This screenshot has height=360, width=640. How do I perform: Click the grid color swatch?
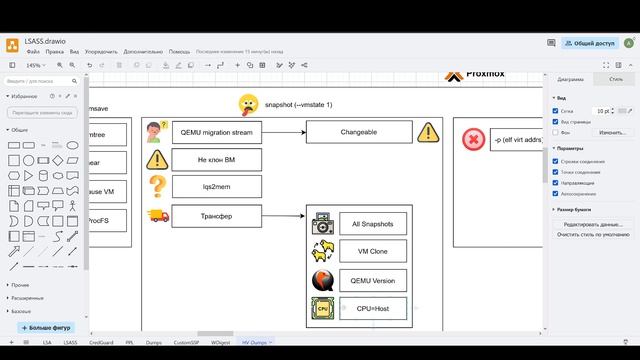[622, 111]
